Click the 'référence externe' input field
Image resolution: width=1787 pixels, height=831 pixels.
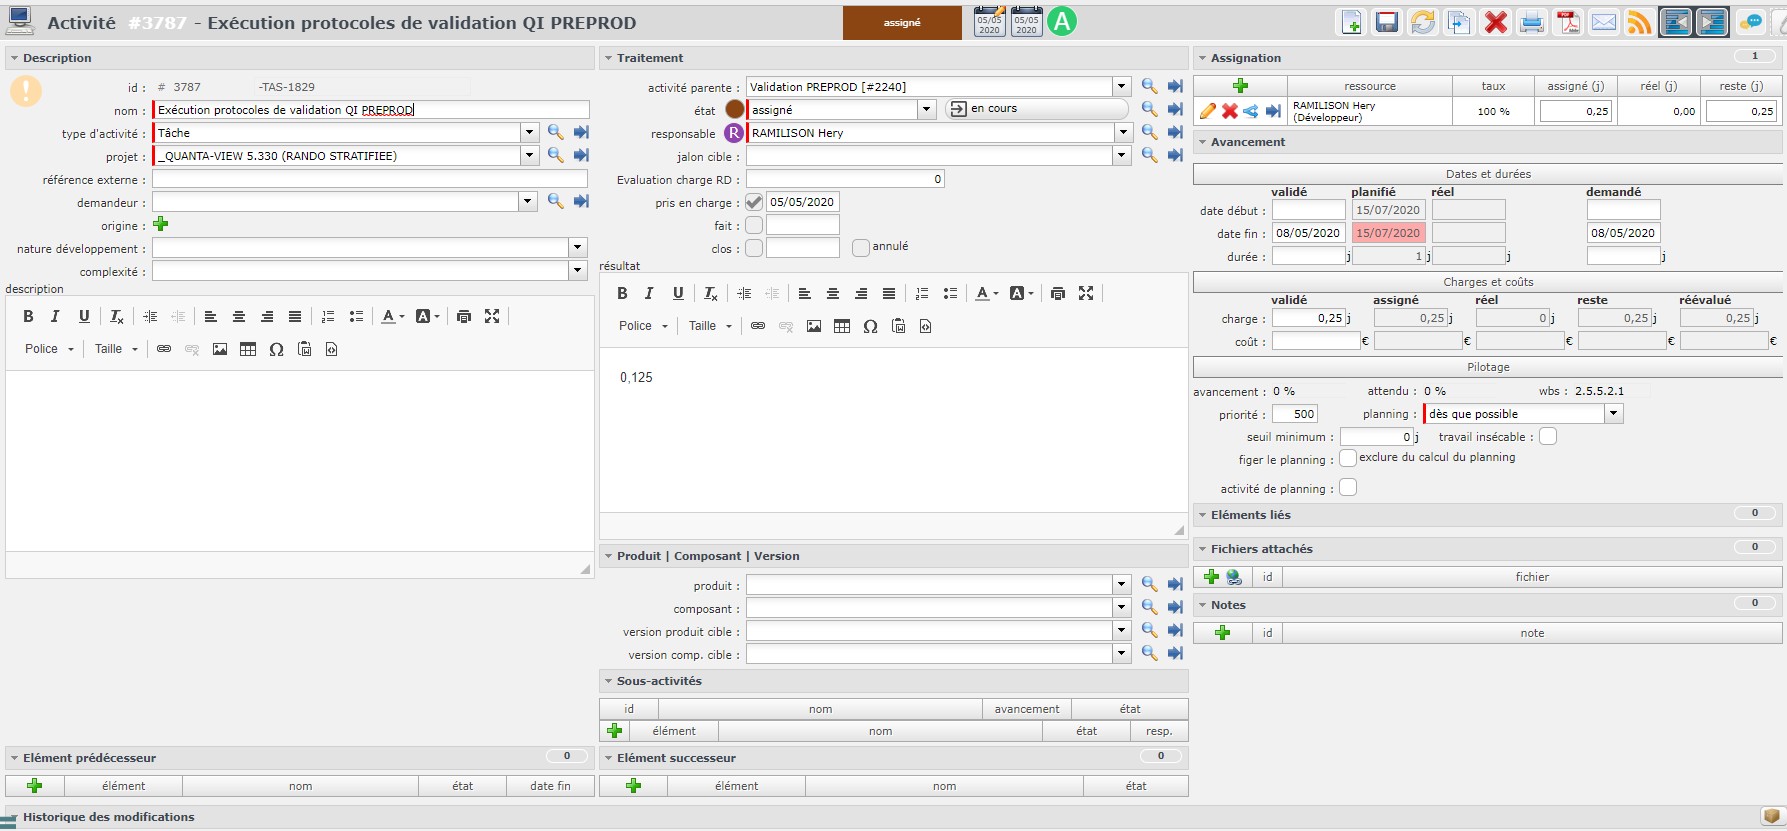[370, 180]
